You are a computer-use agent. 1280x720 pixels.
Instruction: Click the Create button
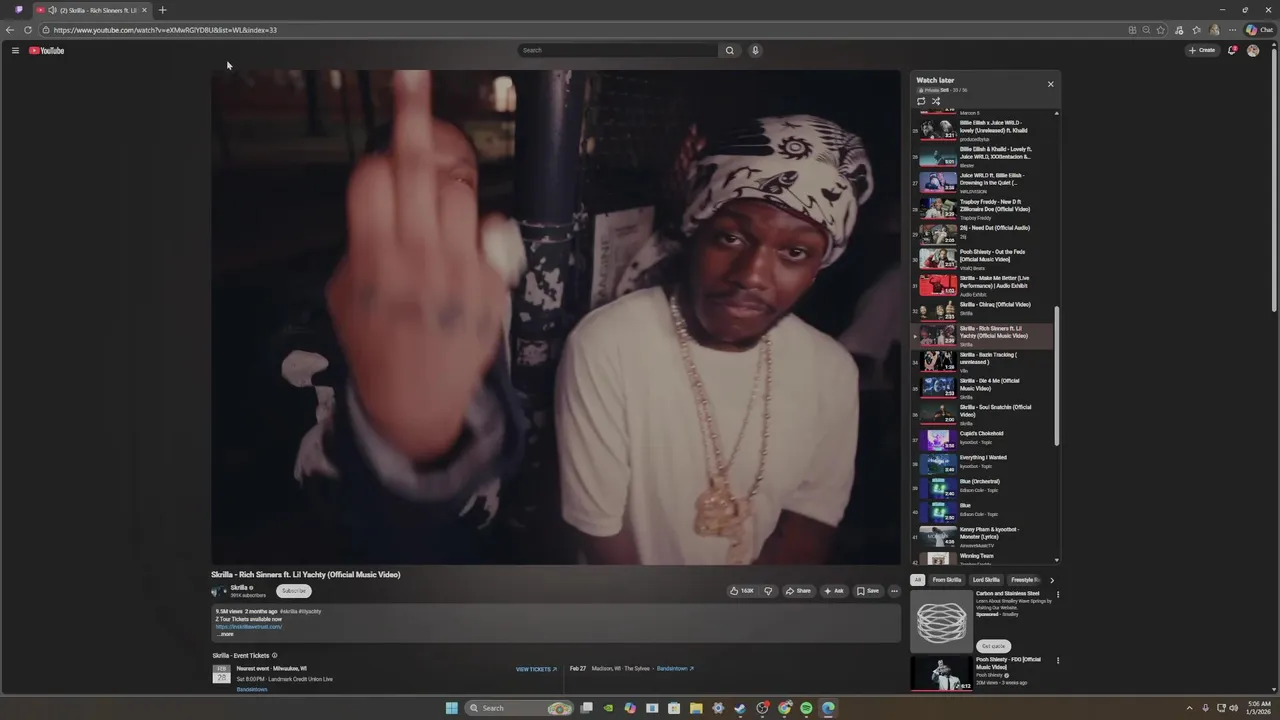1202,50
